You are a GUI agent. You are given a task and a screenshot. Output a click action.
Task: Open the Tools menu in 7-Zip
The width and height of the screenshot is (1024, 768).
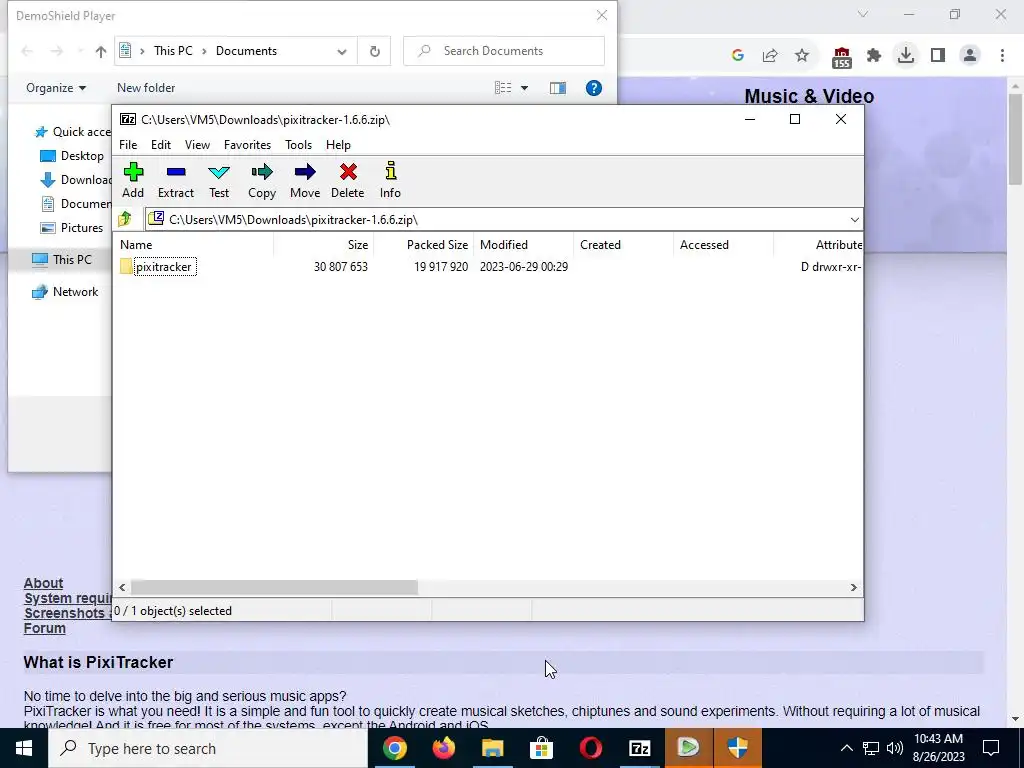click(298, 145)
